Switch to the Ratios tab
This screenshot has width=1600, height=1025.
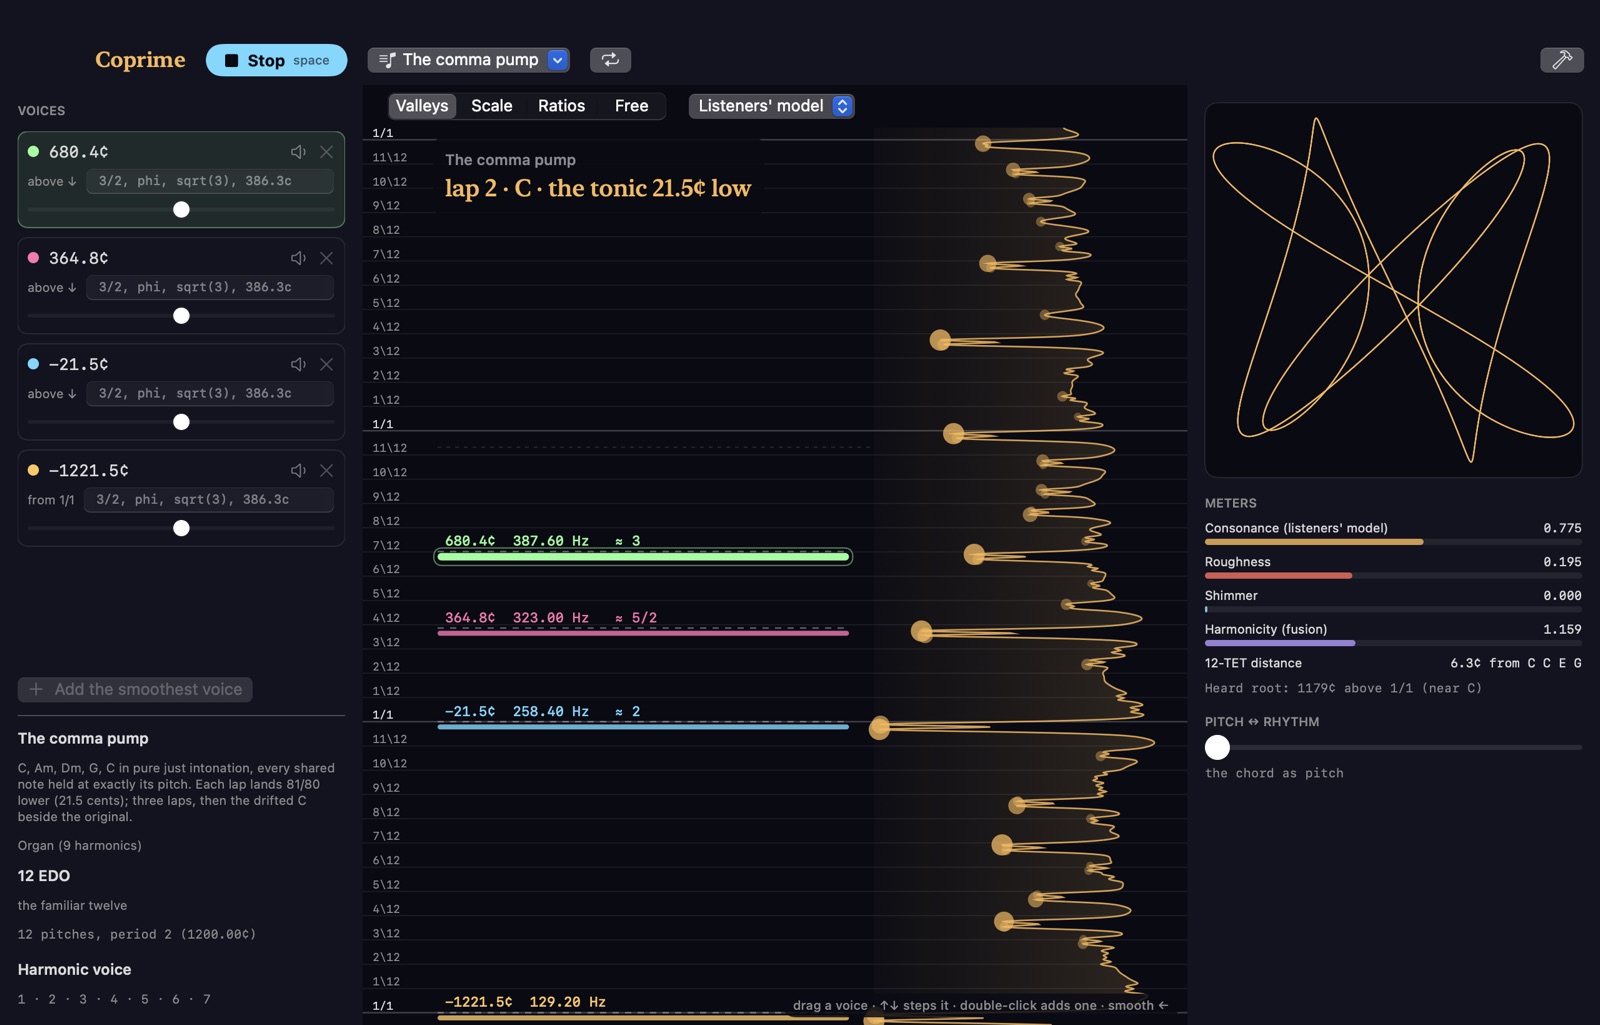point(561,106)
